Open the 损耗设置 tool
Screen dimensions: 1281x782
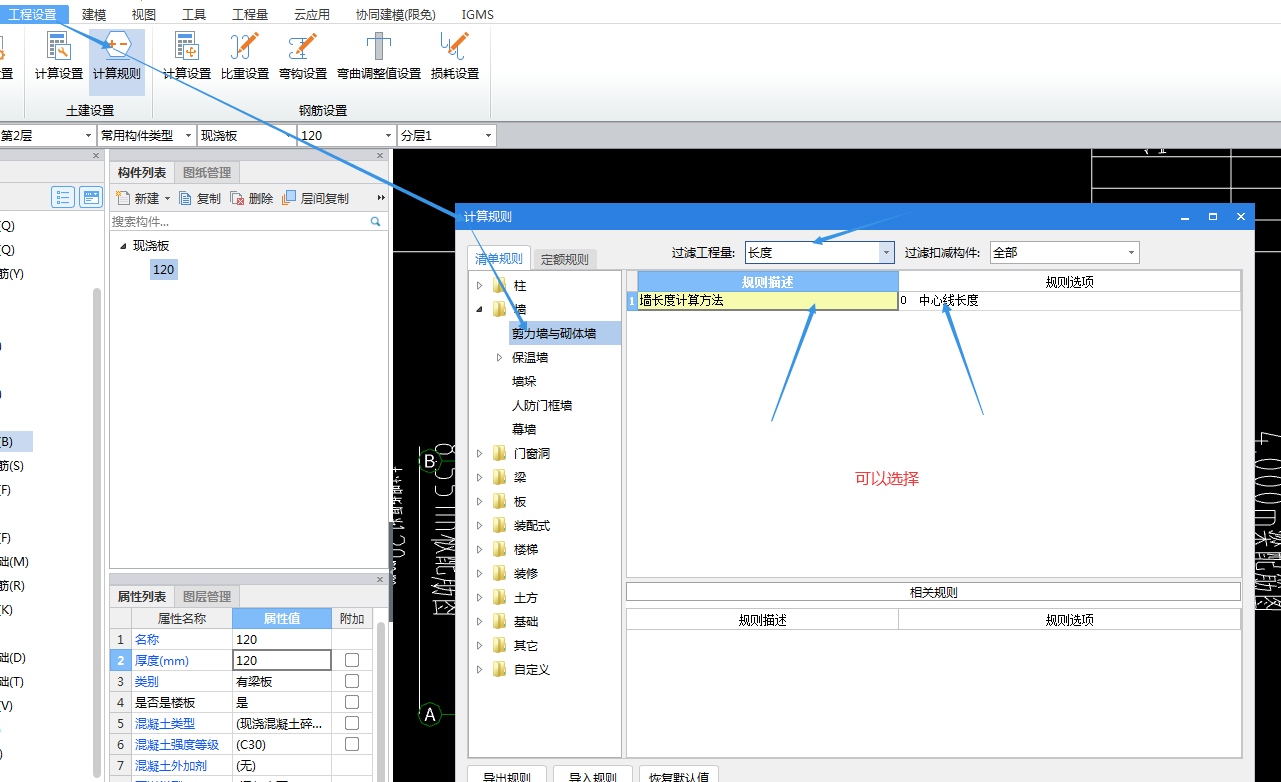(455, 57)
